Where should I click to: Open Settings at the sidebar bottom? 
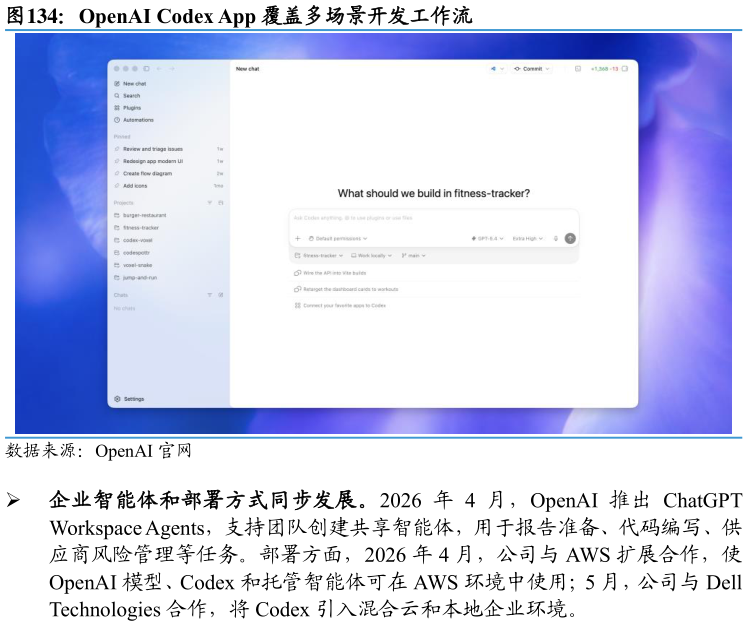coord(129,399)
